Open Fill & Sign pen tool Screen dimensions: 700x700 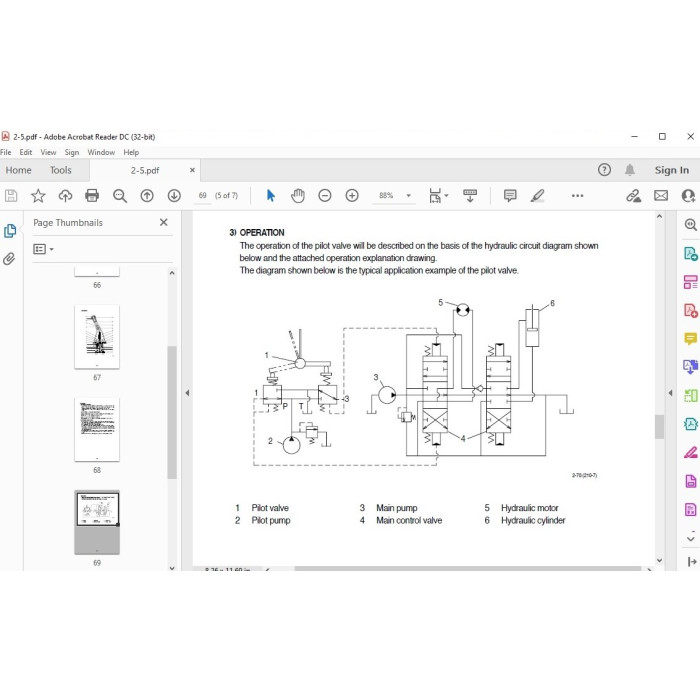(x=690, y=452)
